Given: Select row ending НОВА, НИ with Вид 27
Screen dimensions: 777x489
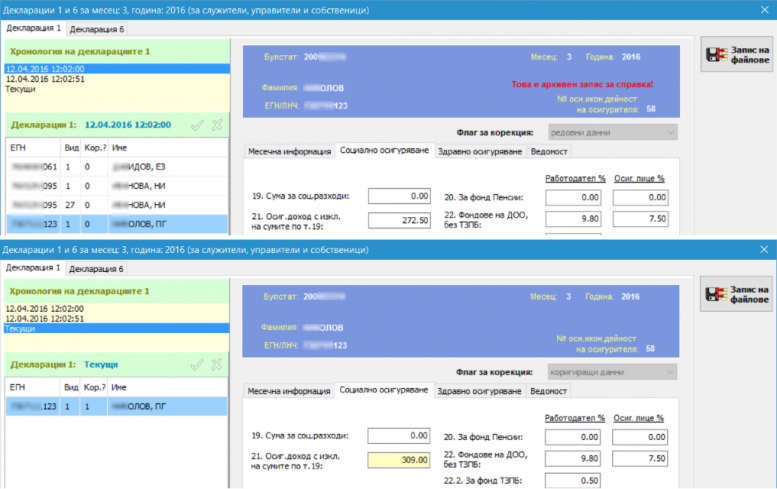Looking at the screenshot, I should 117,205.
